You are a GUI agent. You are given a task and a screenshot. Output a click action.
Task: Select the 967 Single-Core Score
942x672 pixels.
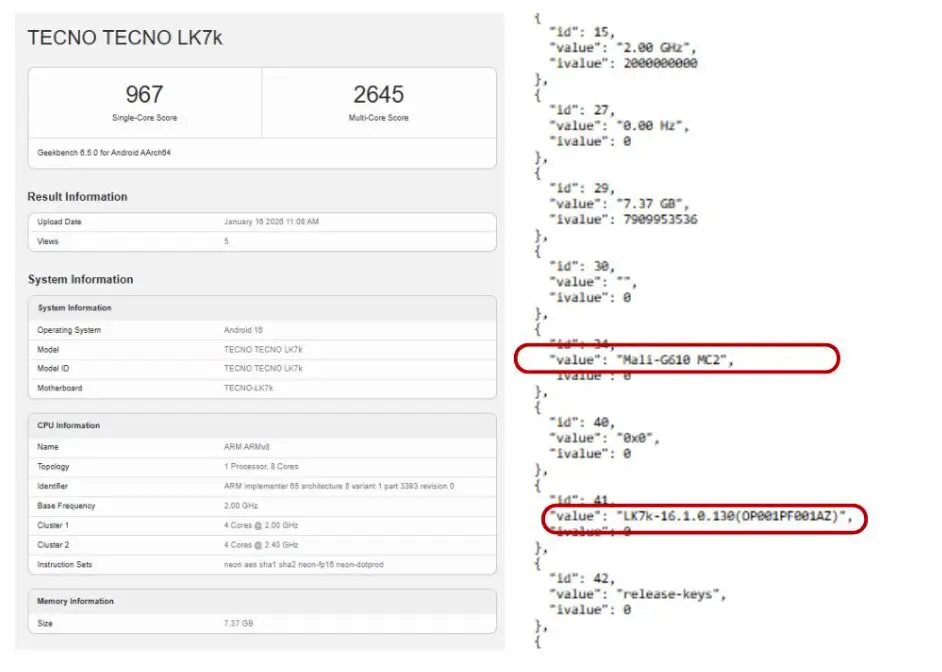[144, 95]
